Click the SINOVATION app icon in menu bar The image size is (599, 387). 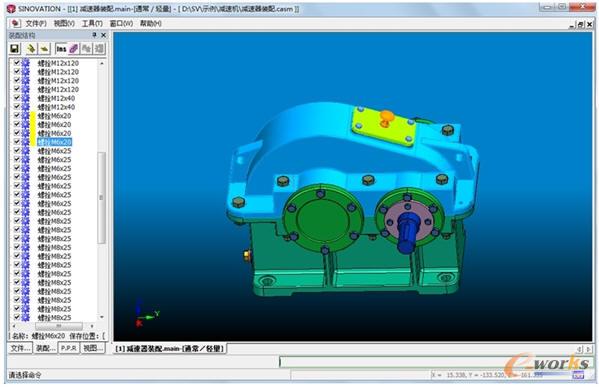(15, 24)
